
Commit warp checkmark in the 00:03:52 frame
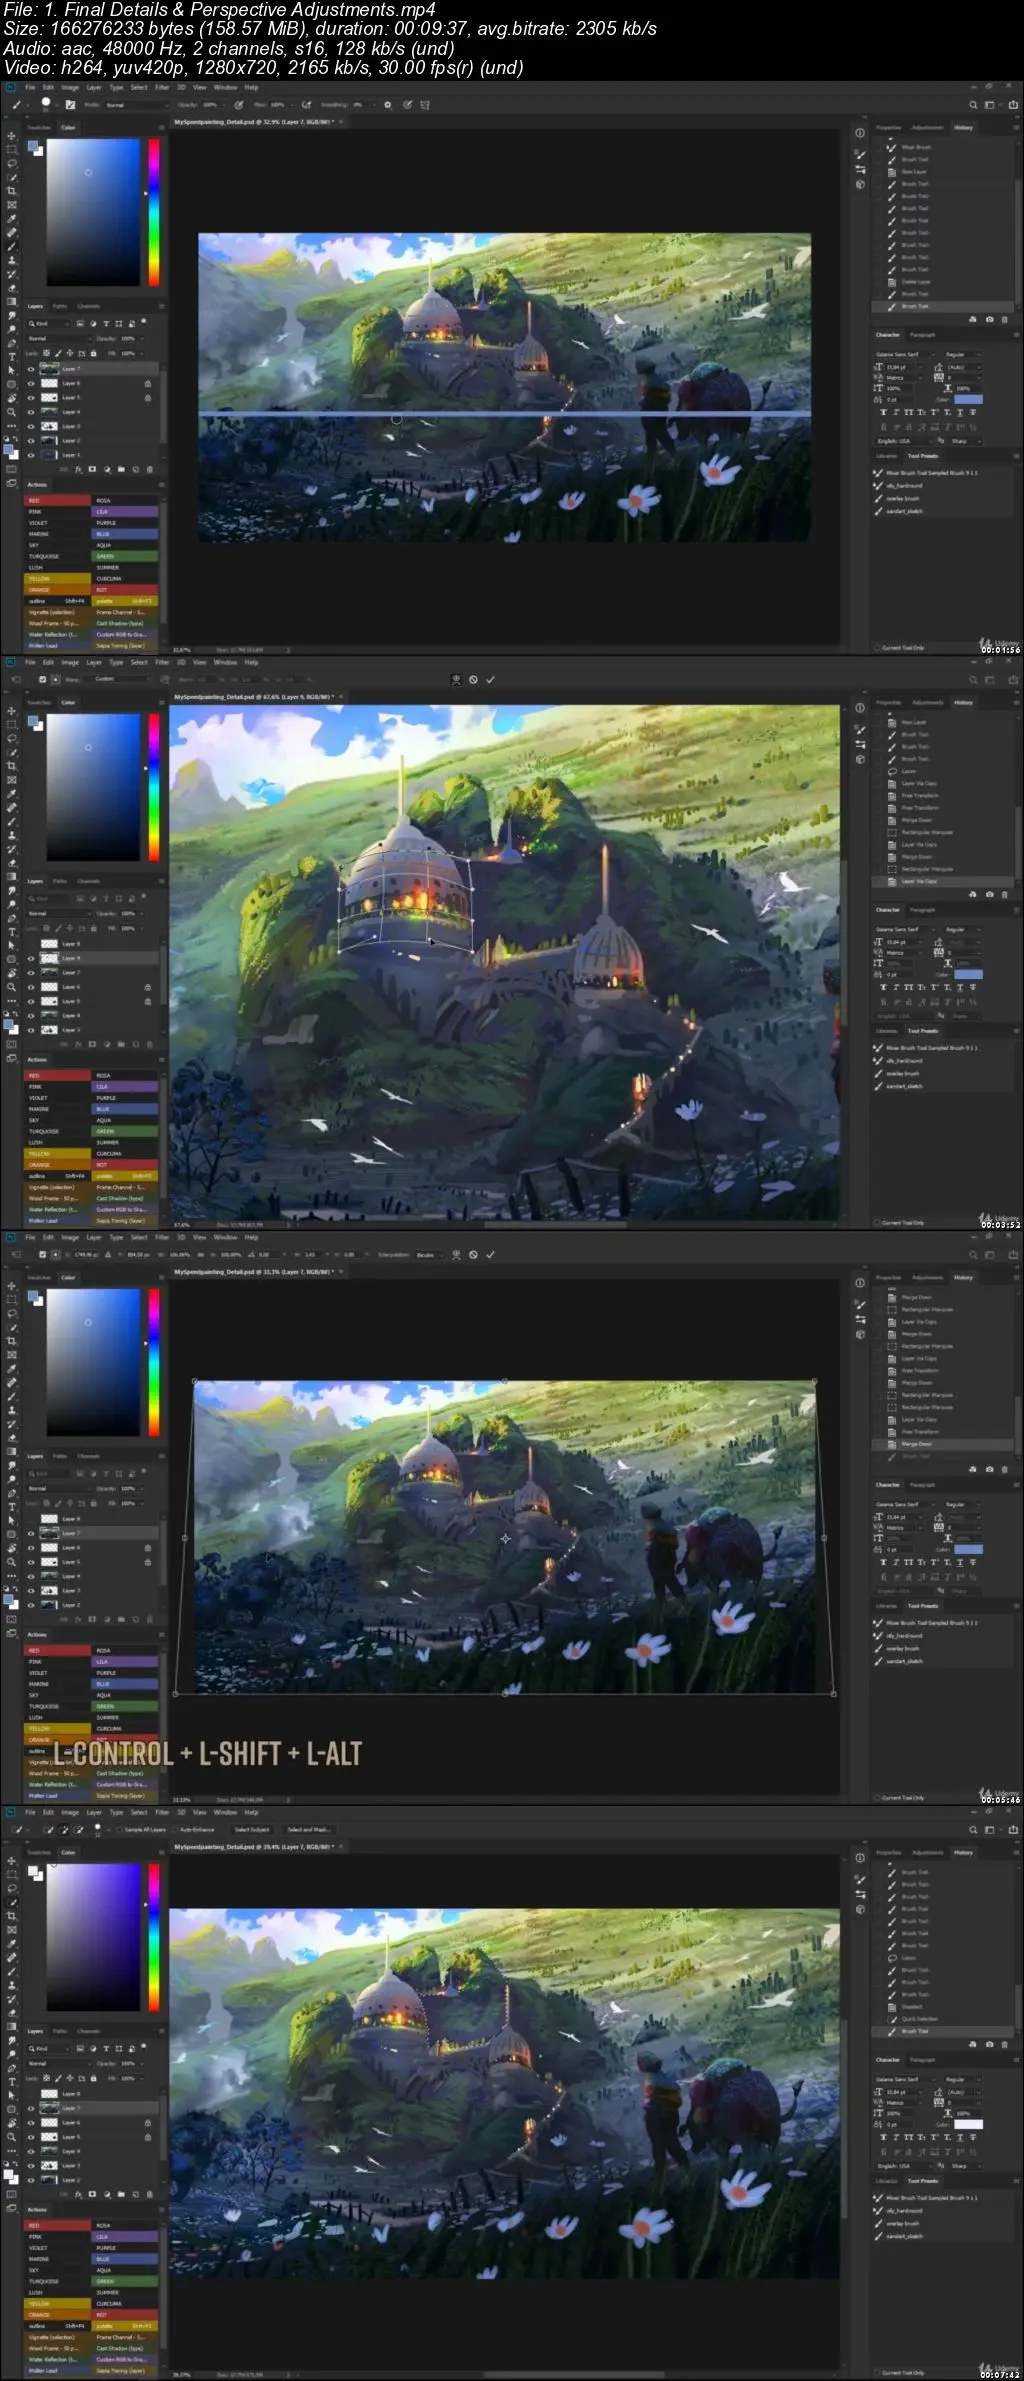tap(490, 679)
